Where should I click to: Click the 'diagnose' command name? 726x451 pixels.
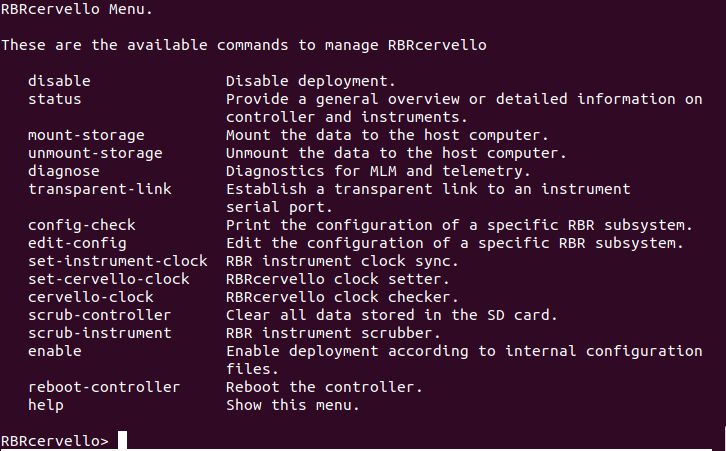click(63, 171)
